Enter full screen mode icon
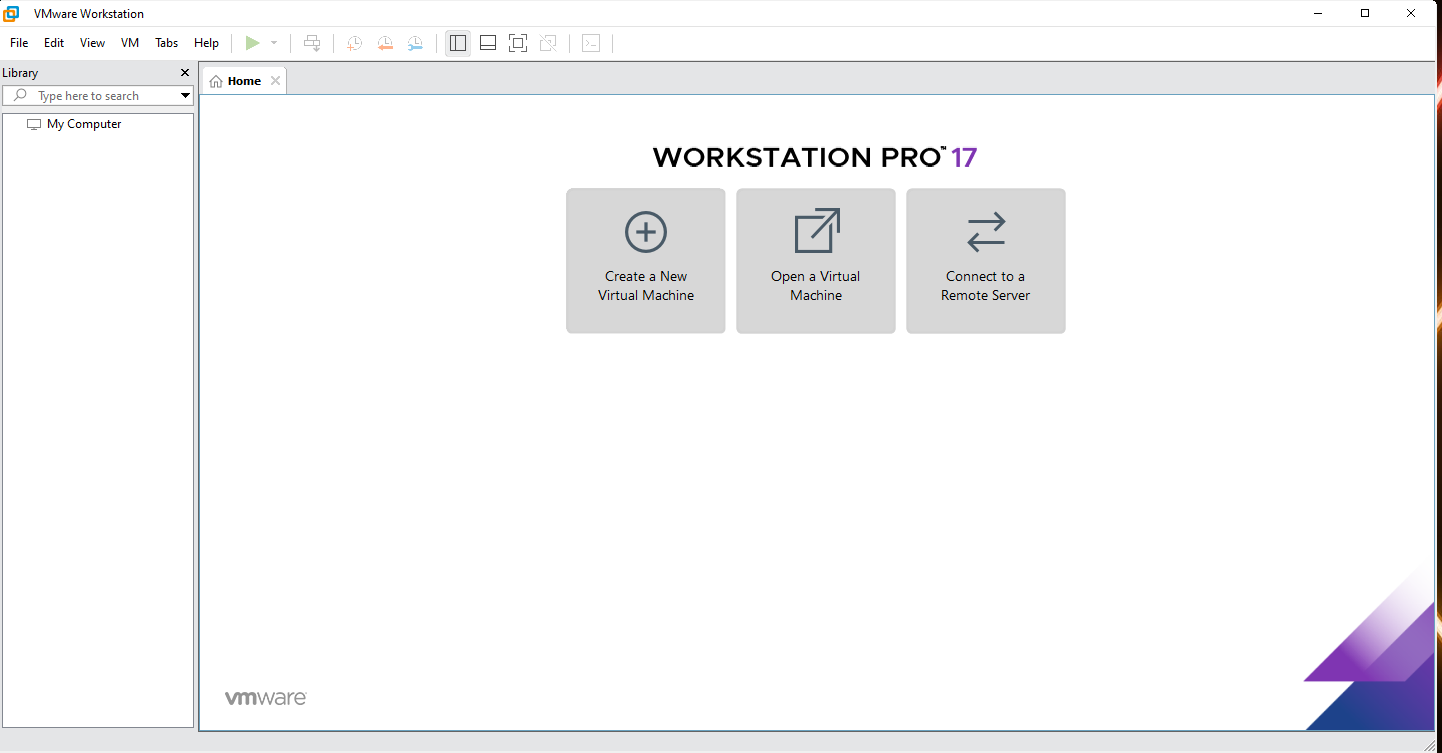The height and width of the screenshot is (753, 1442). coord(518,43)
